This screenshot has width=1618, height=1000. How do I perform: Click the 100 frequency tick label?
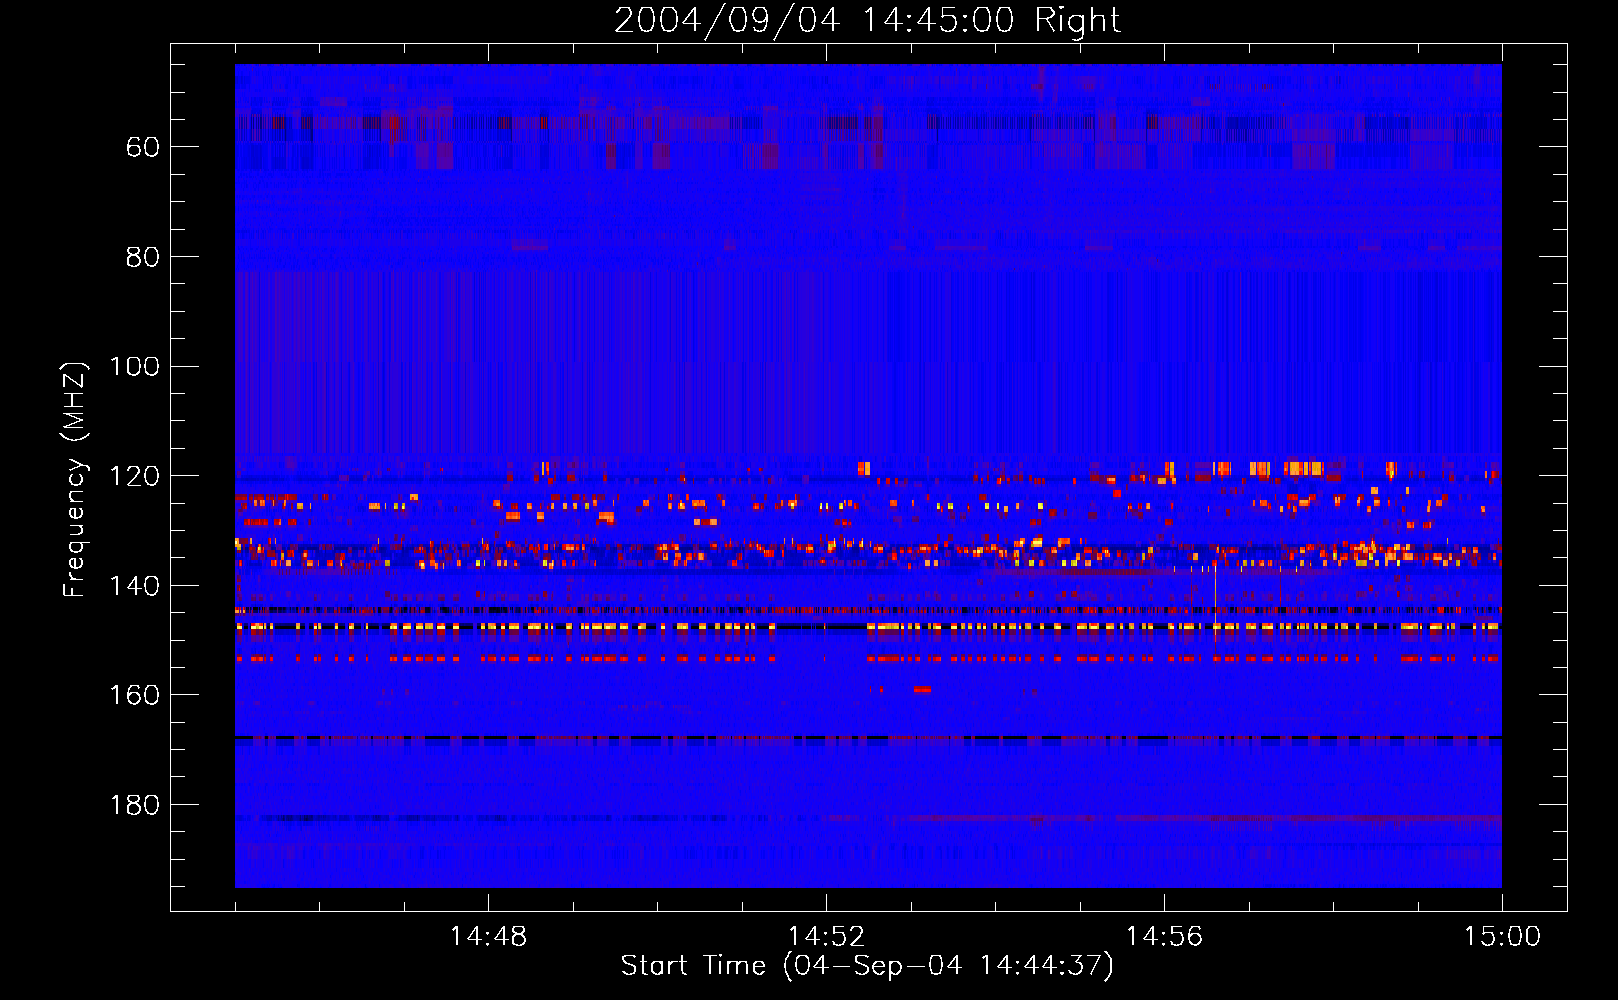(x=134, y=366)
